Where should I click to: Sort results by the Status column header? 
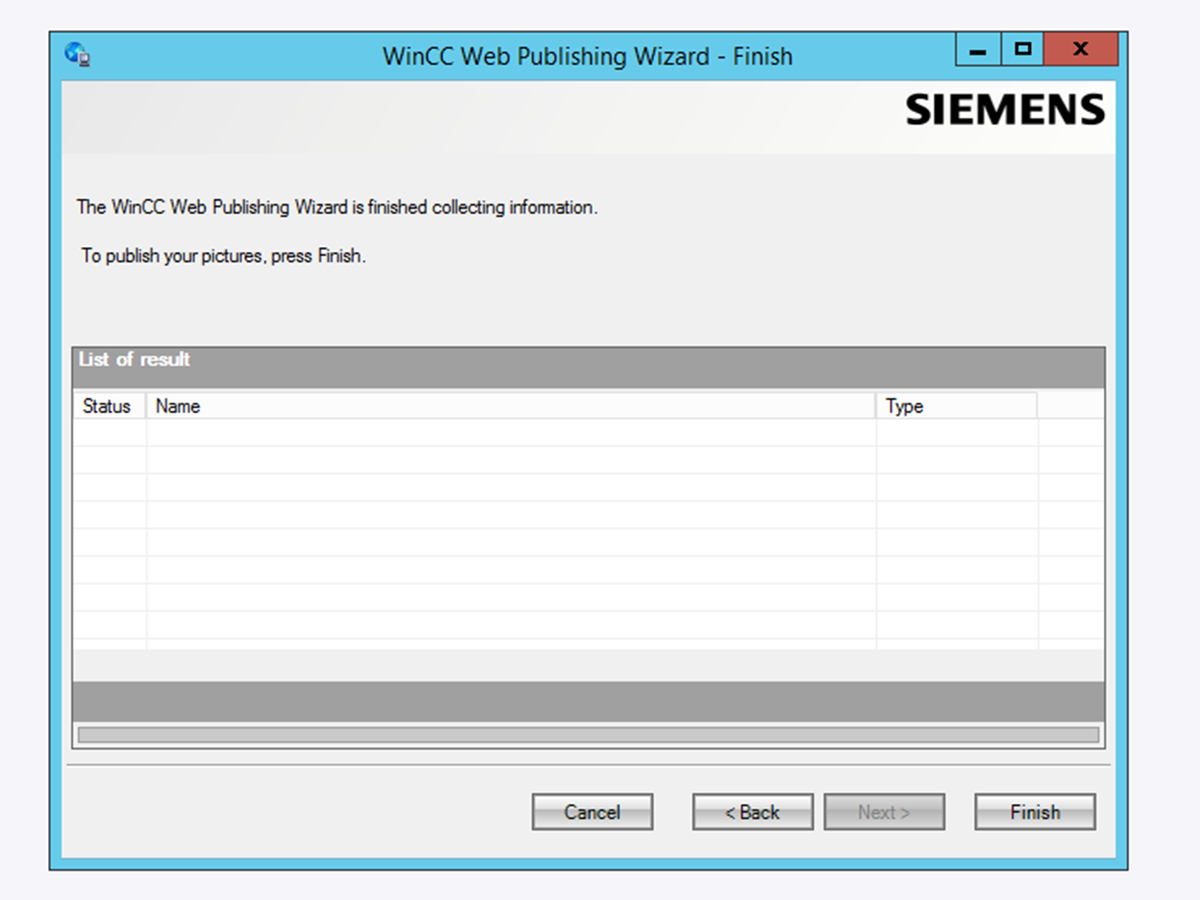click(x=109, y=406)
